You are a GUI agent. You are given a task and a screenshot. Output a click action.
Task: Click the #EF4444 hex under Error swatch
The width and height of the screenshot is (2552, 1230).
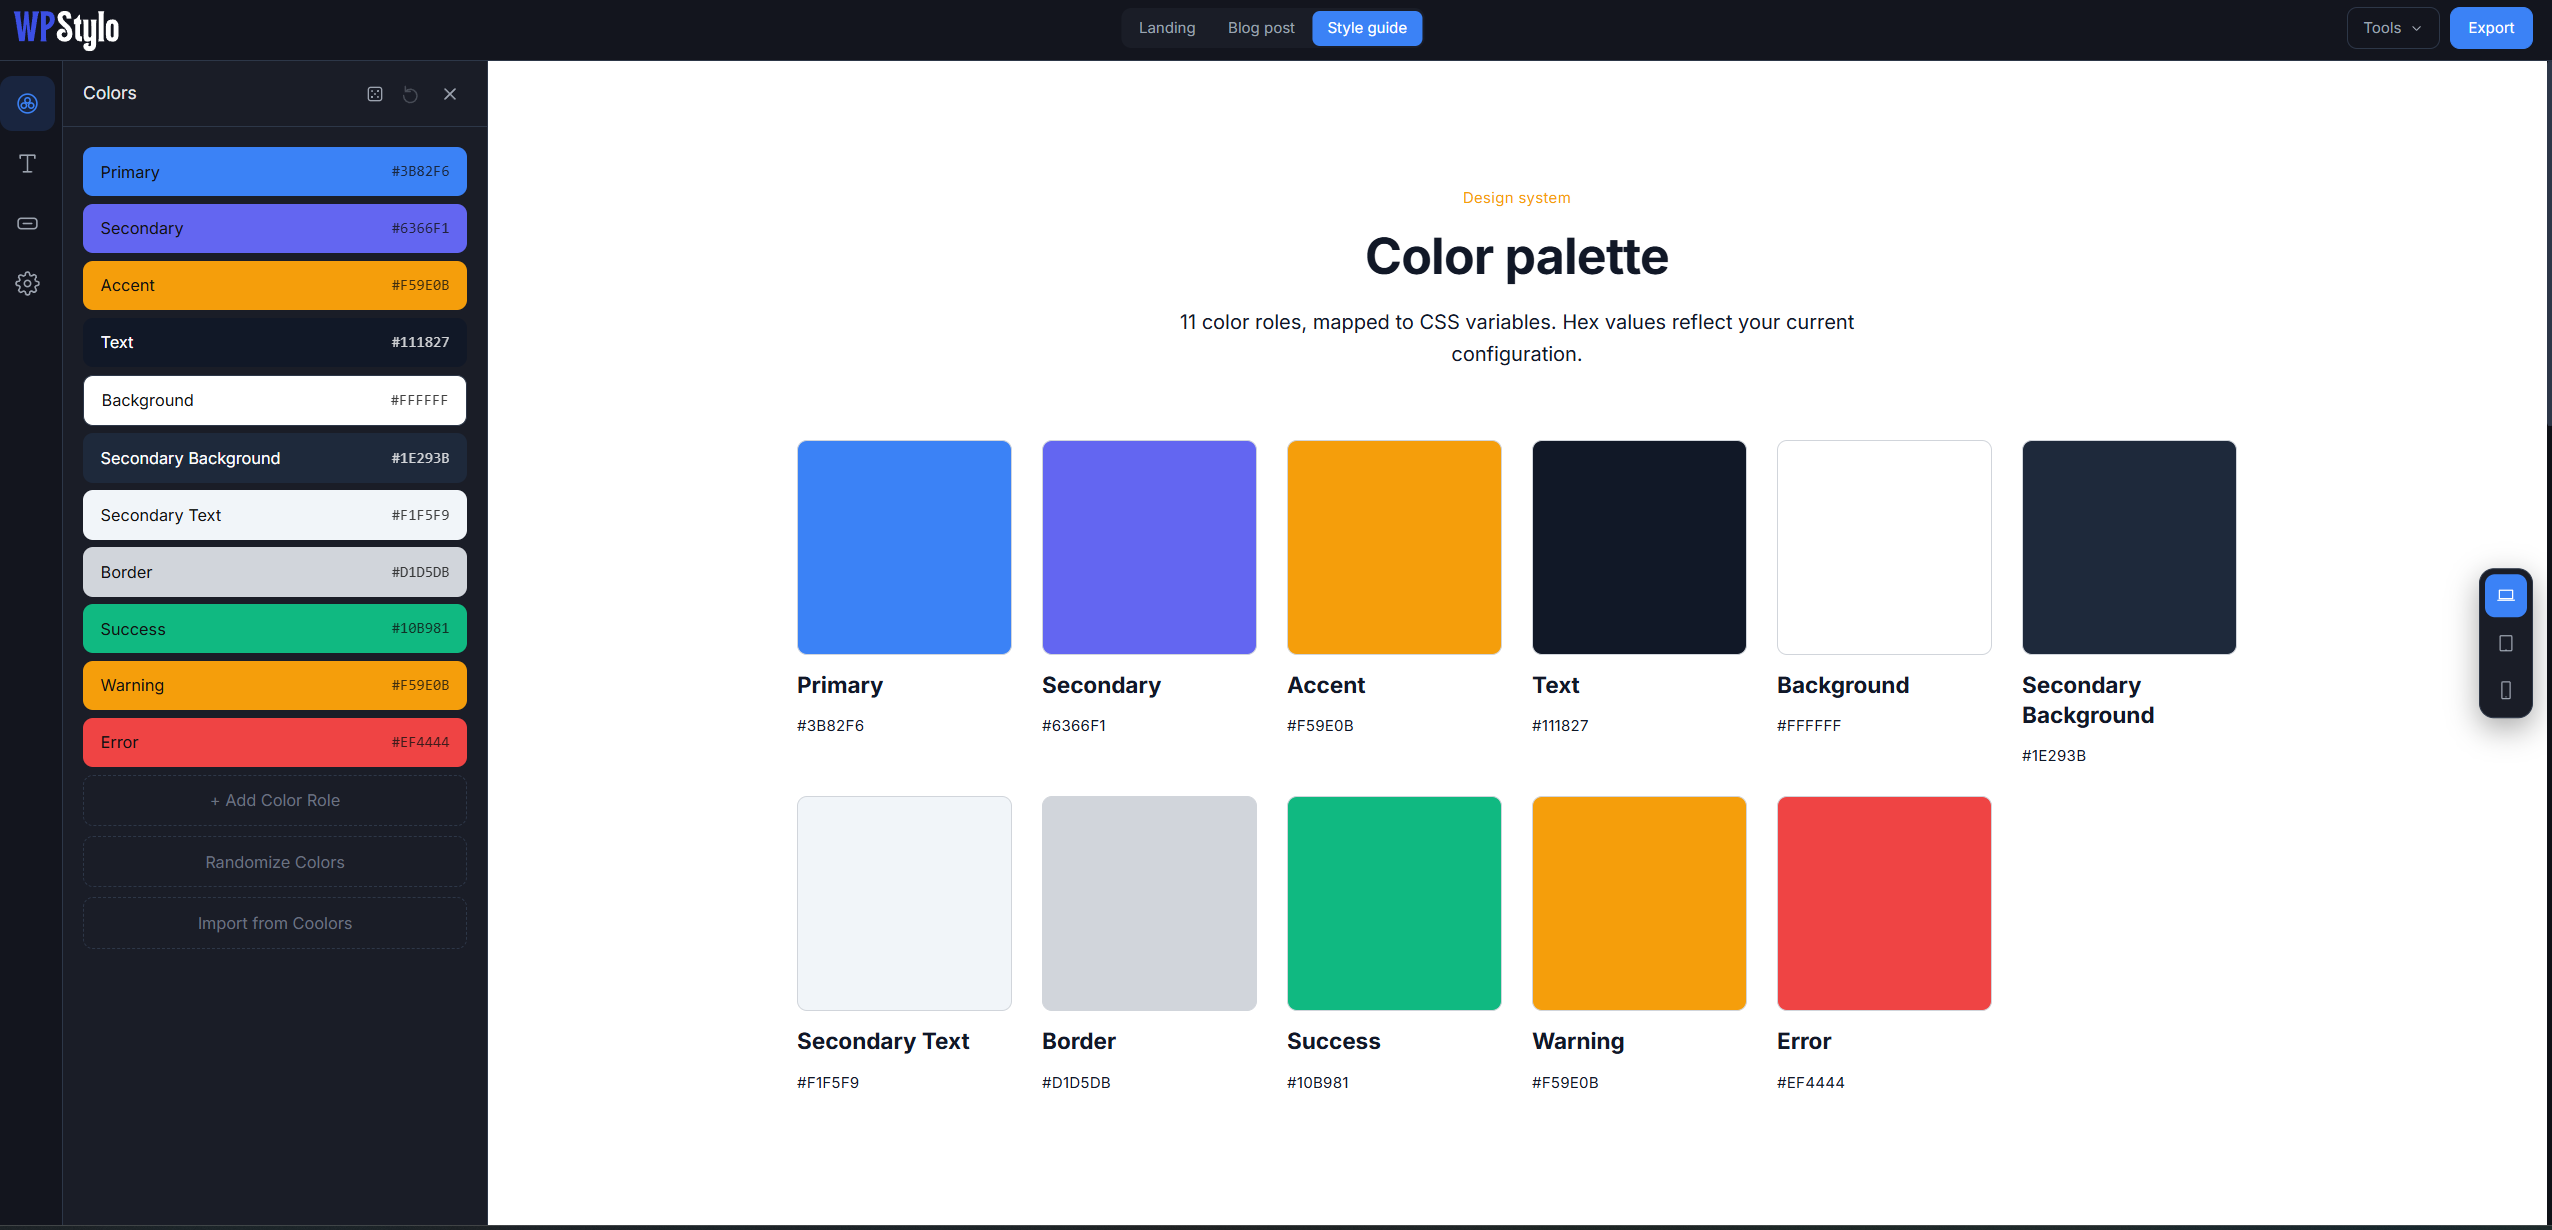[1810, 1082]
